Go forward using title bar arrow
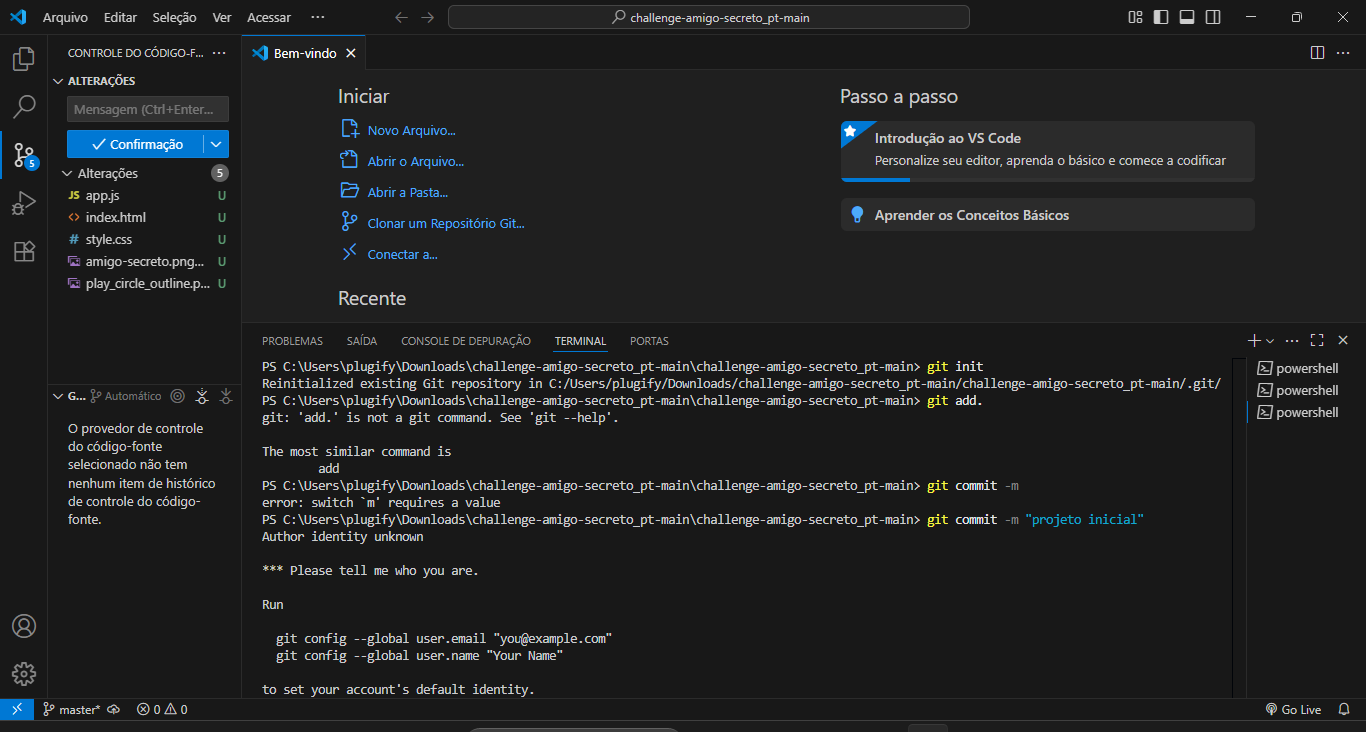Image resolution: width=1366 pixels, height=732 pixels. [428, 17]
